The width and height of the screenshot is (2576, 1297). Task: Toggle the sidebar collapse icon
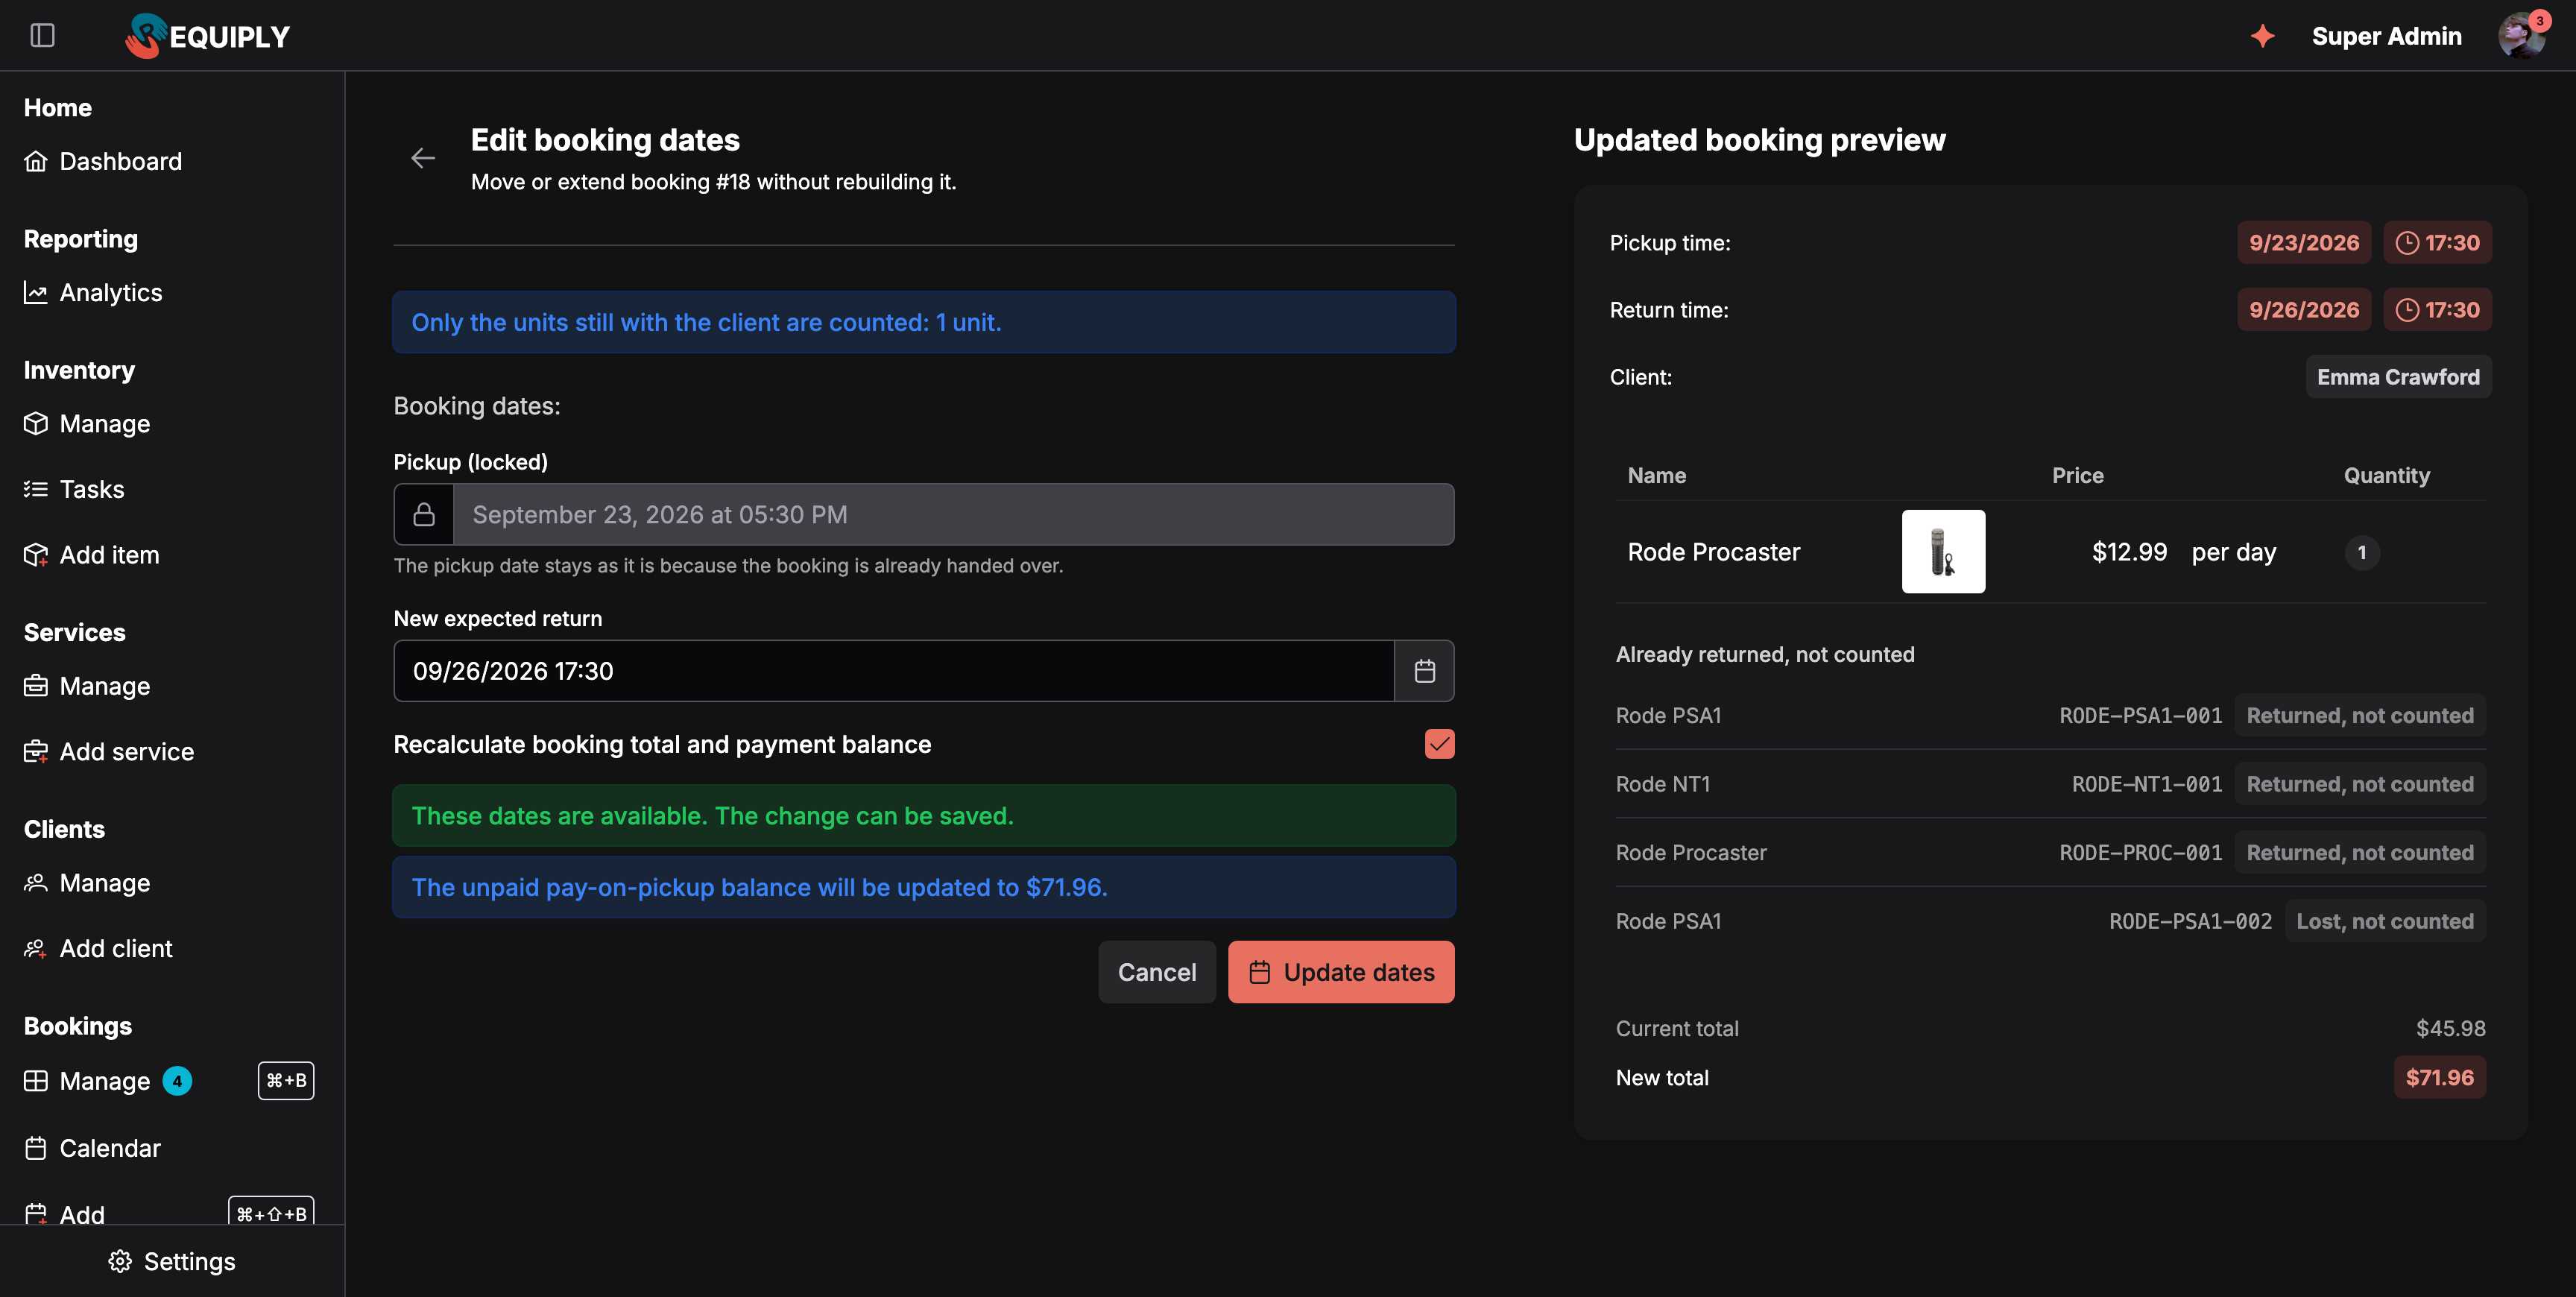(x=42, y=36)
